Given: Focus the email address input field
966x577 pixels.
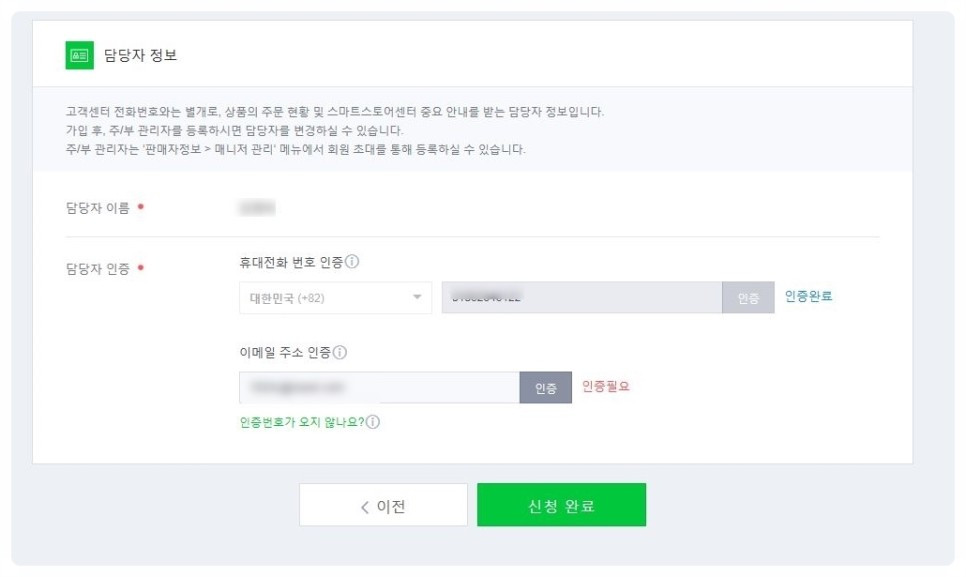Looking at the screenshot, I should 378,387.
